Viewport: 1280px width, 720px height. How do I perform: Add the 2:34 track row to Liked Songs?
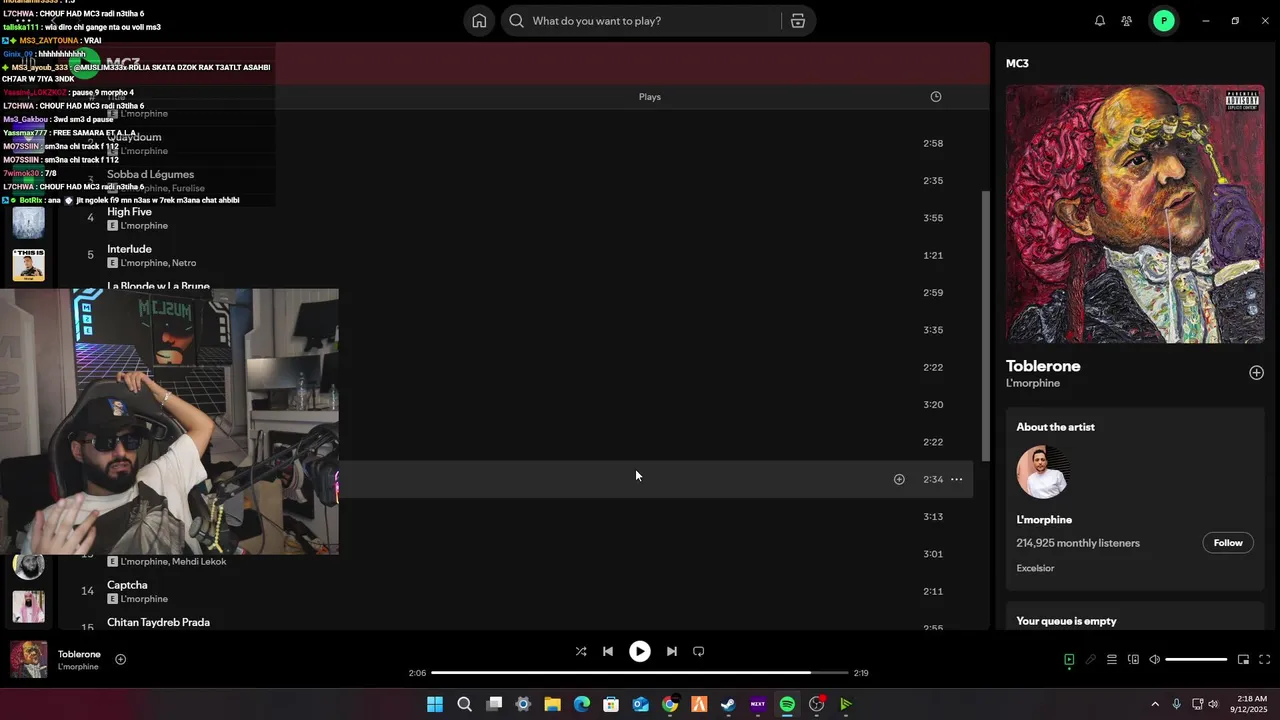(x=899, y=480)
